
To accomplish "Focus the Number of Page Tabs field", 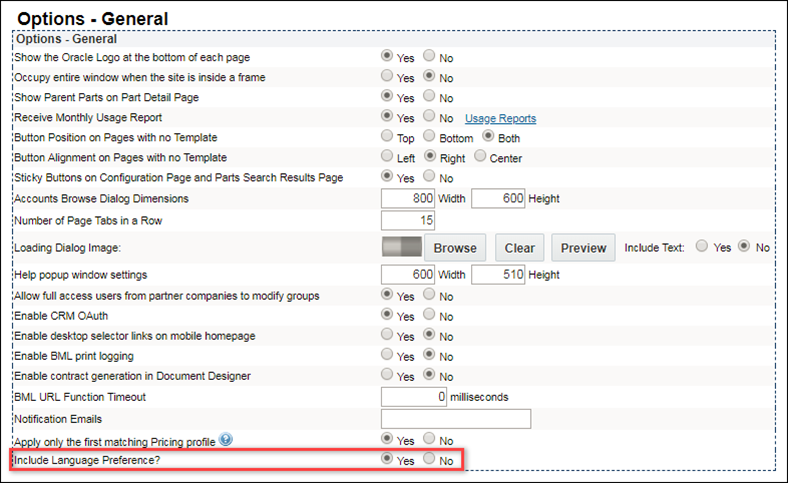I will [408, 220].
